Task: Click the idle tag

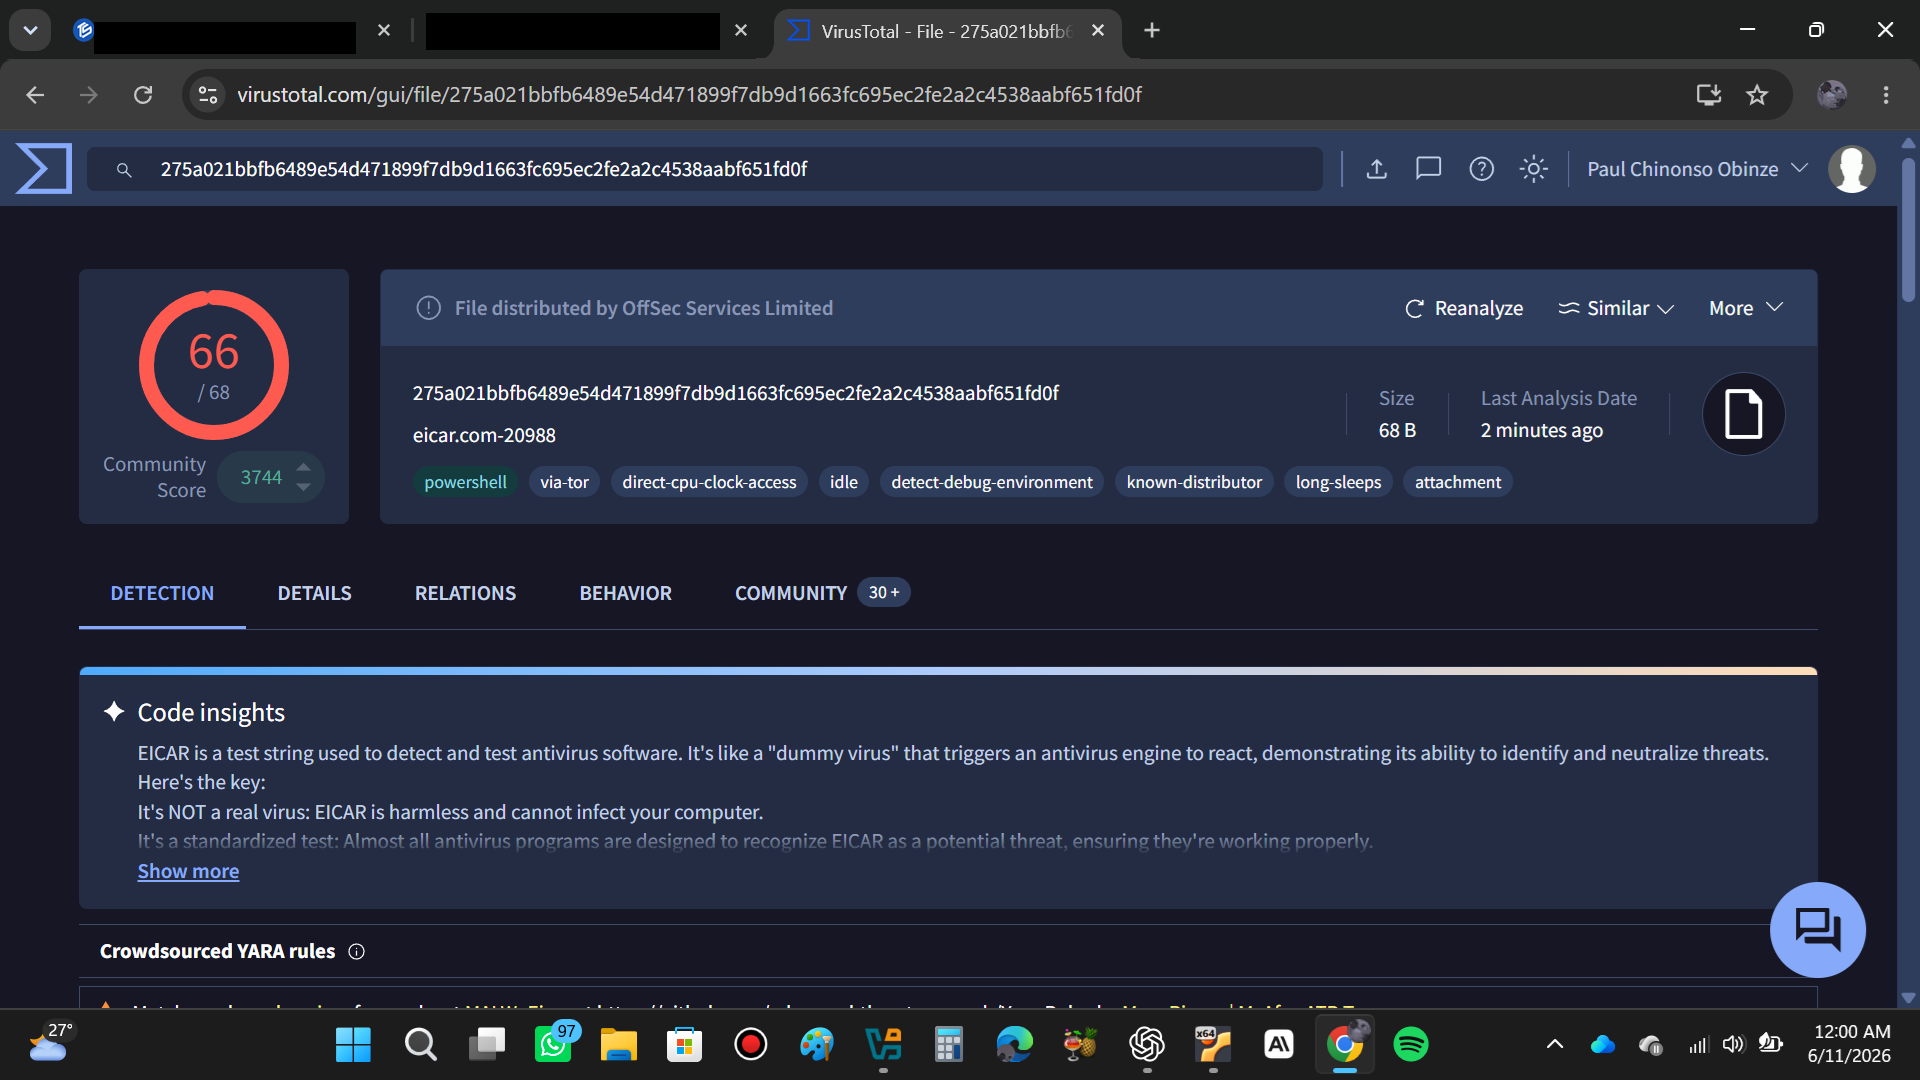Action: pos(843,482)
